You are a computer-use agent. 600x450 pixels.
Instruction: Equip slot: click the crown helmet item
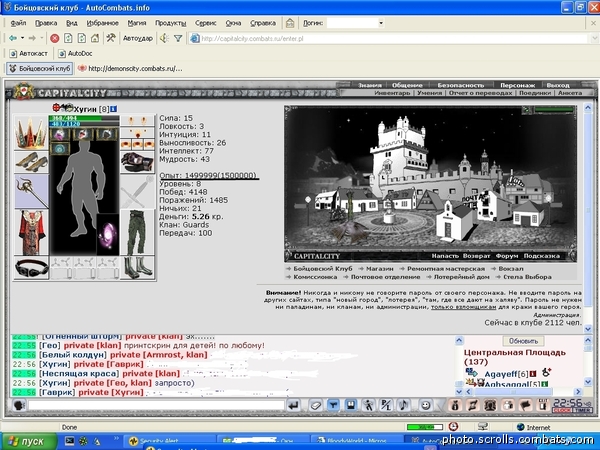tap(31, 133)
